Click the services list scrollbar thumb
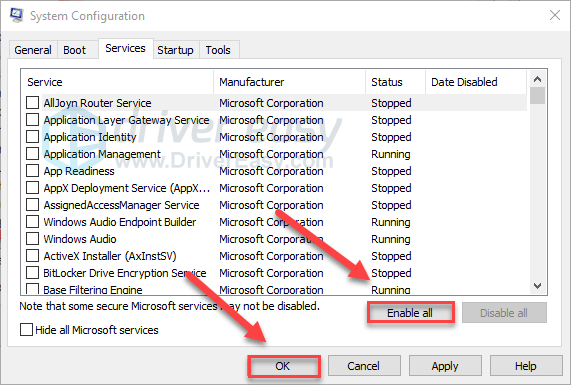The height and width of the screenshot is (385, 571). coord(537,95)
